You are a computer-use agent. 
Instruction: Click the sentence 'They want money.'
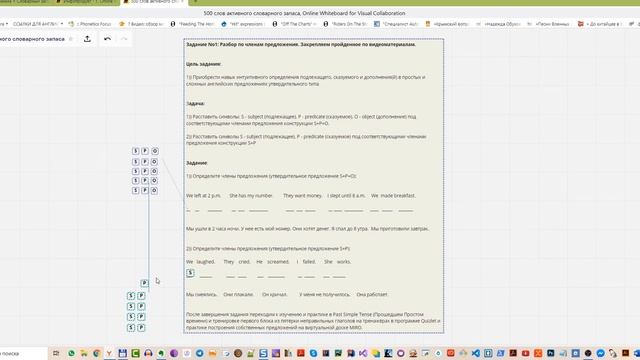[x=302, y=196]
